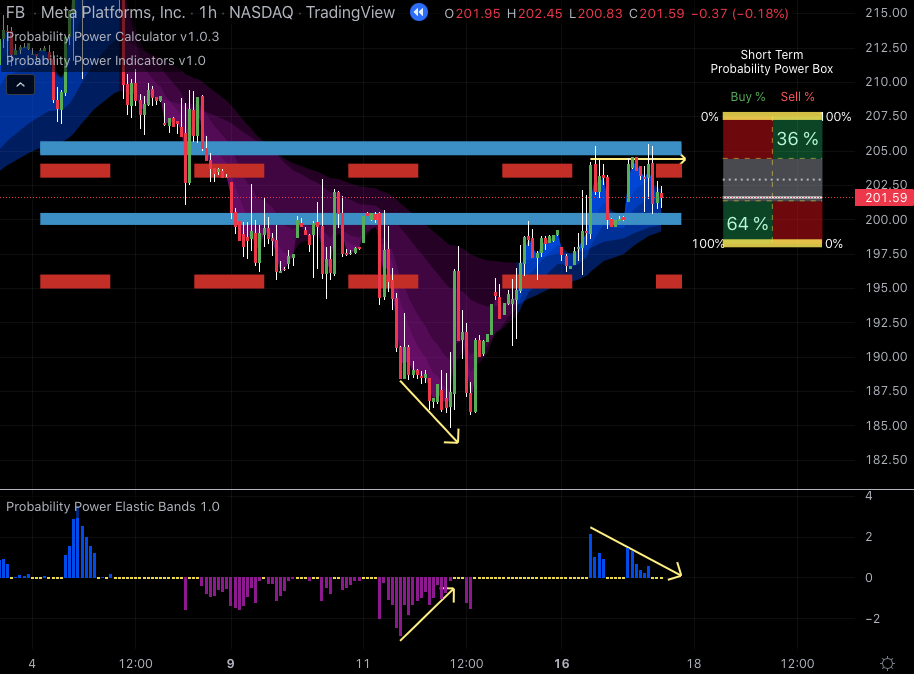Select Probability Power Calculator v1.0.3 indicator label

click(112, 36)
